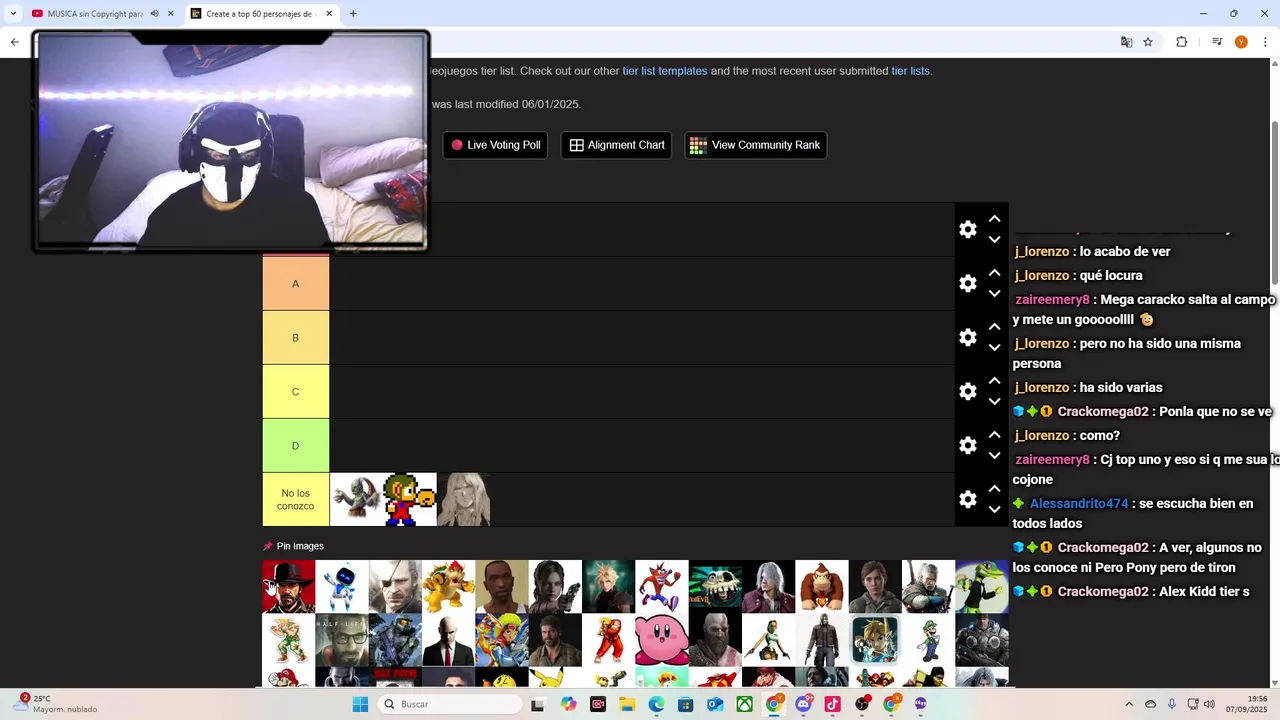
Task: Select Arthur Morgan cowboy image
Action: [288, 587]
